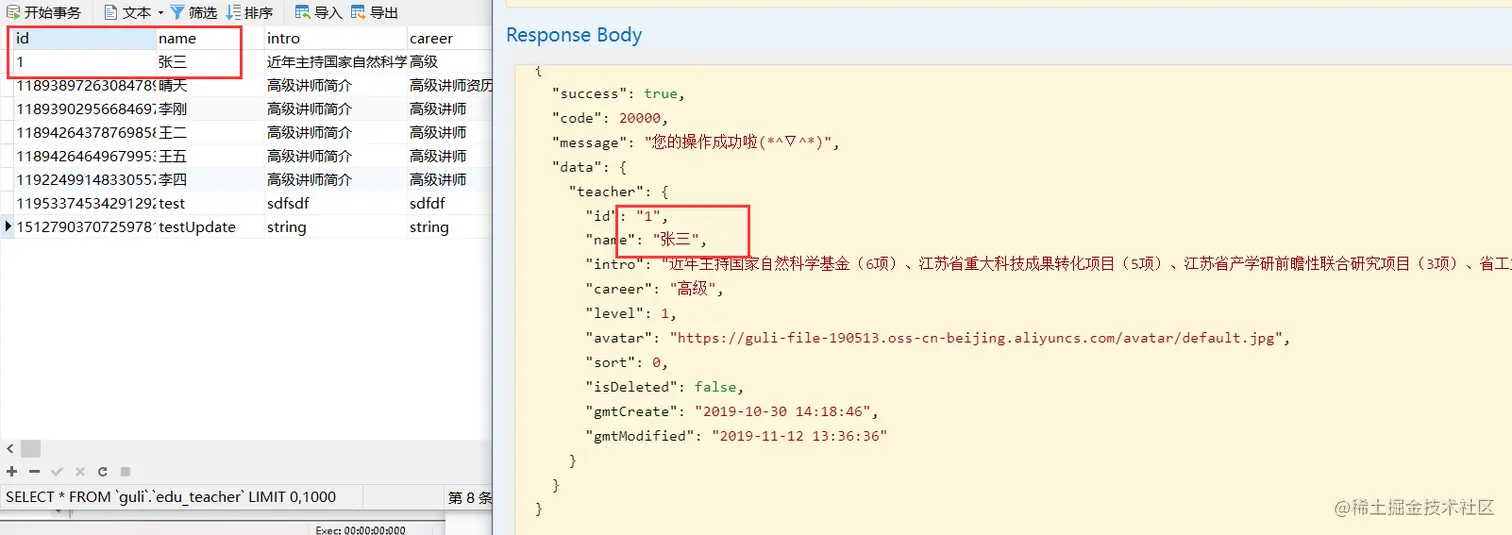Image resolution: width=1512 pixels, height=535 pixels.
Task: Click the intro column header
Action: point(335,38)
